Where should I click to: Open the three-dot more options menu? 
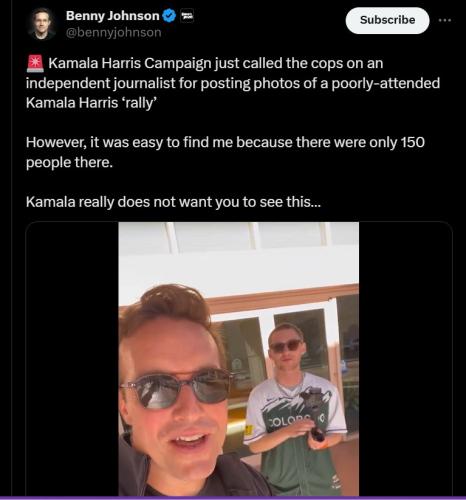445,20
